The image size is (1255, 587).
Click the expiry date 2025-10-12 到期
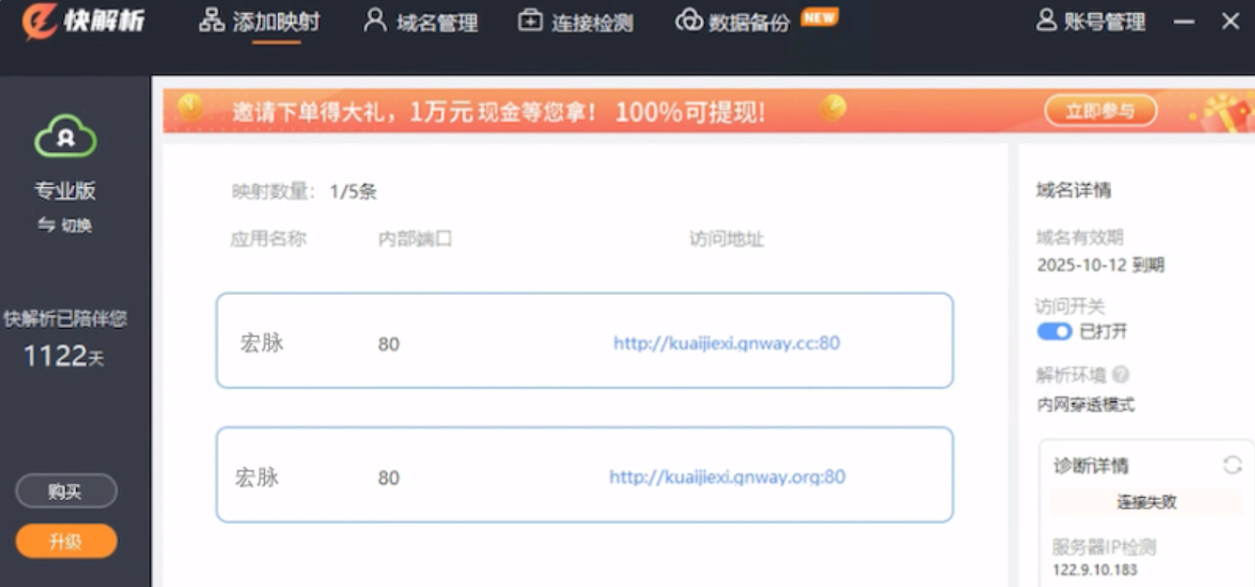coord(1100,265)
